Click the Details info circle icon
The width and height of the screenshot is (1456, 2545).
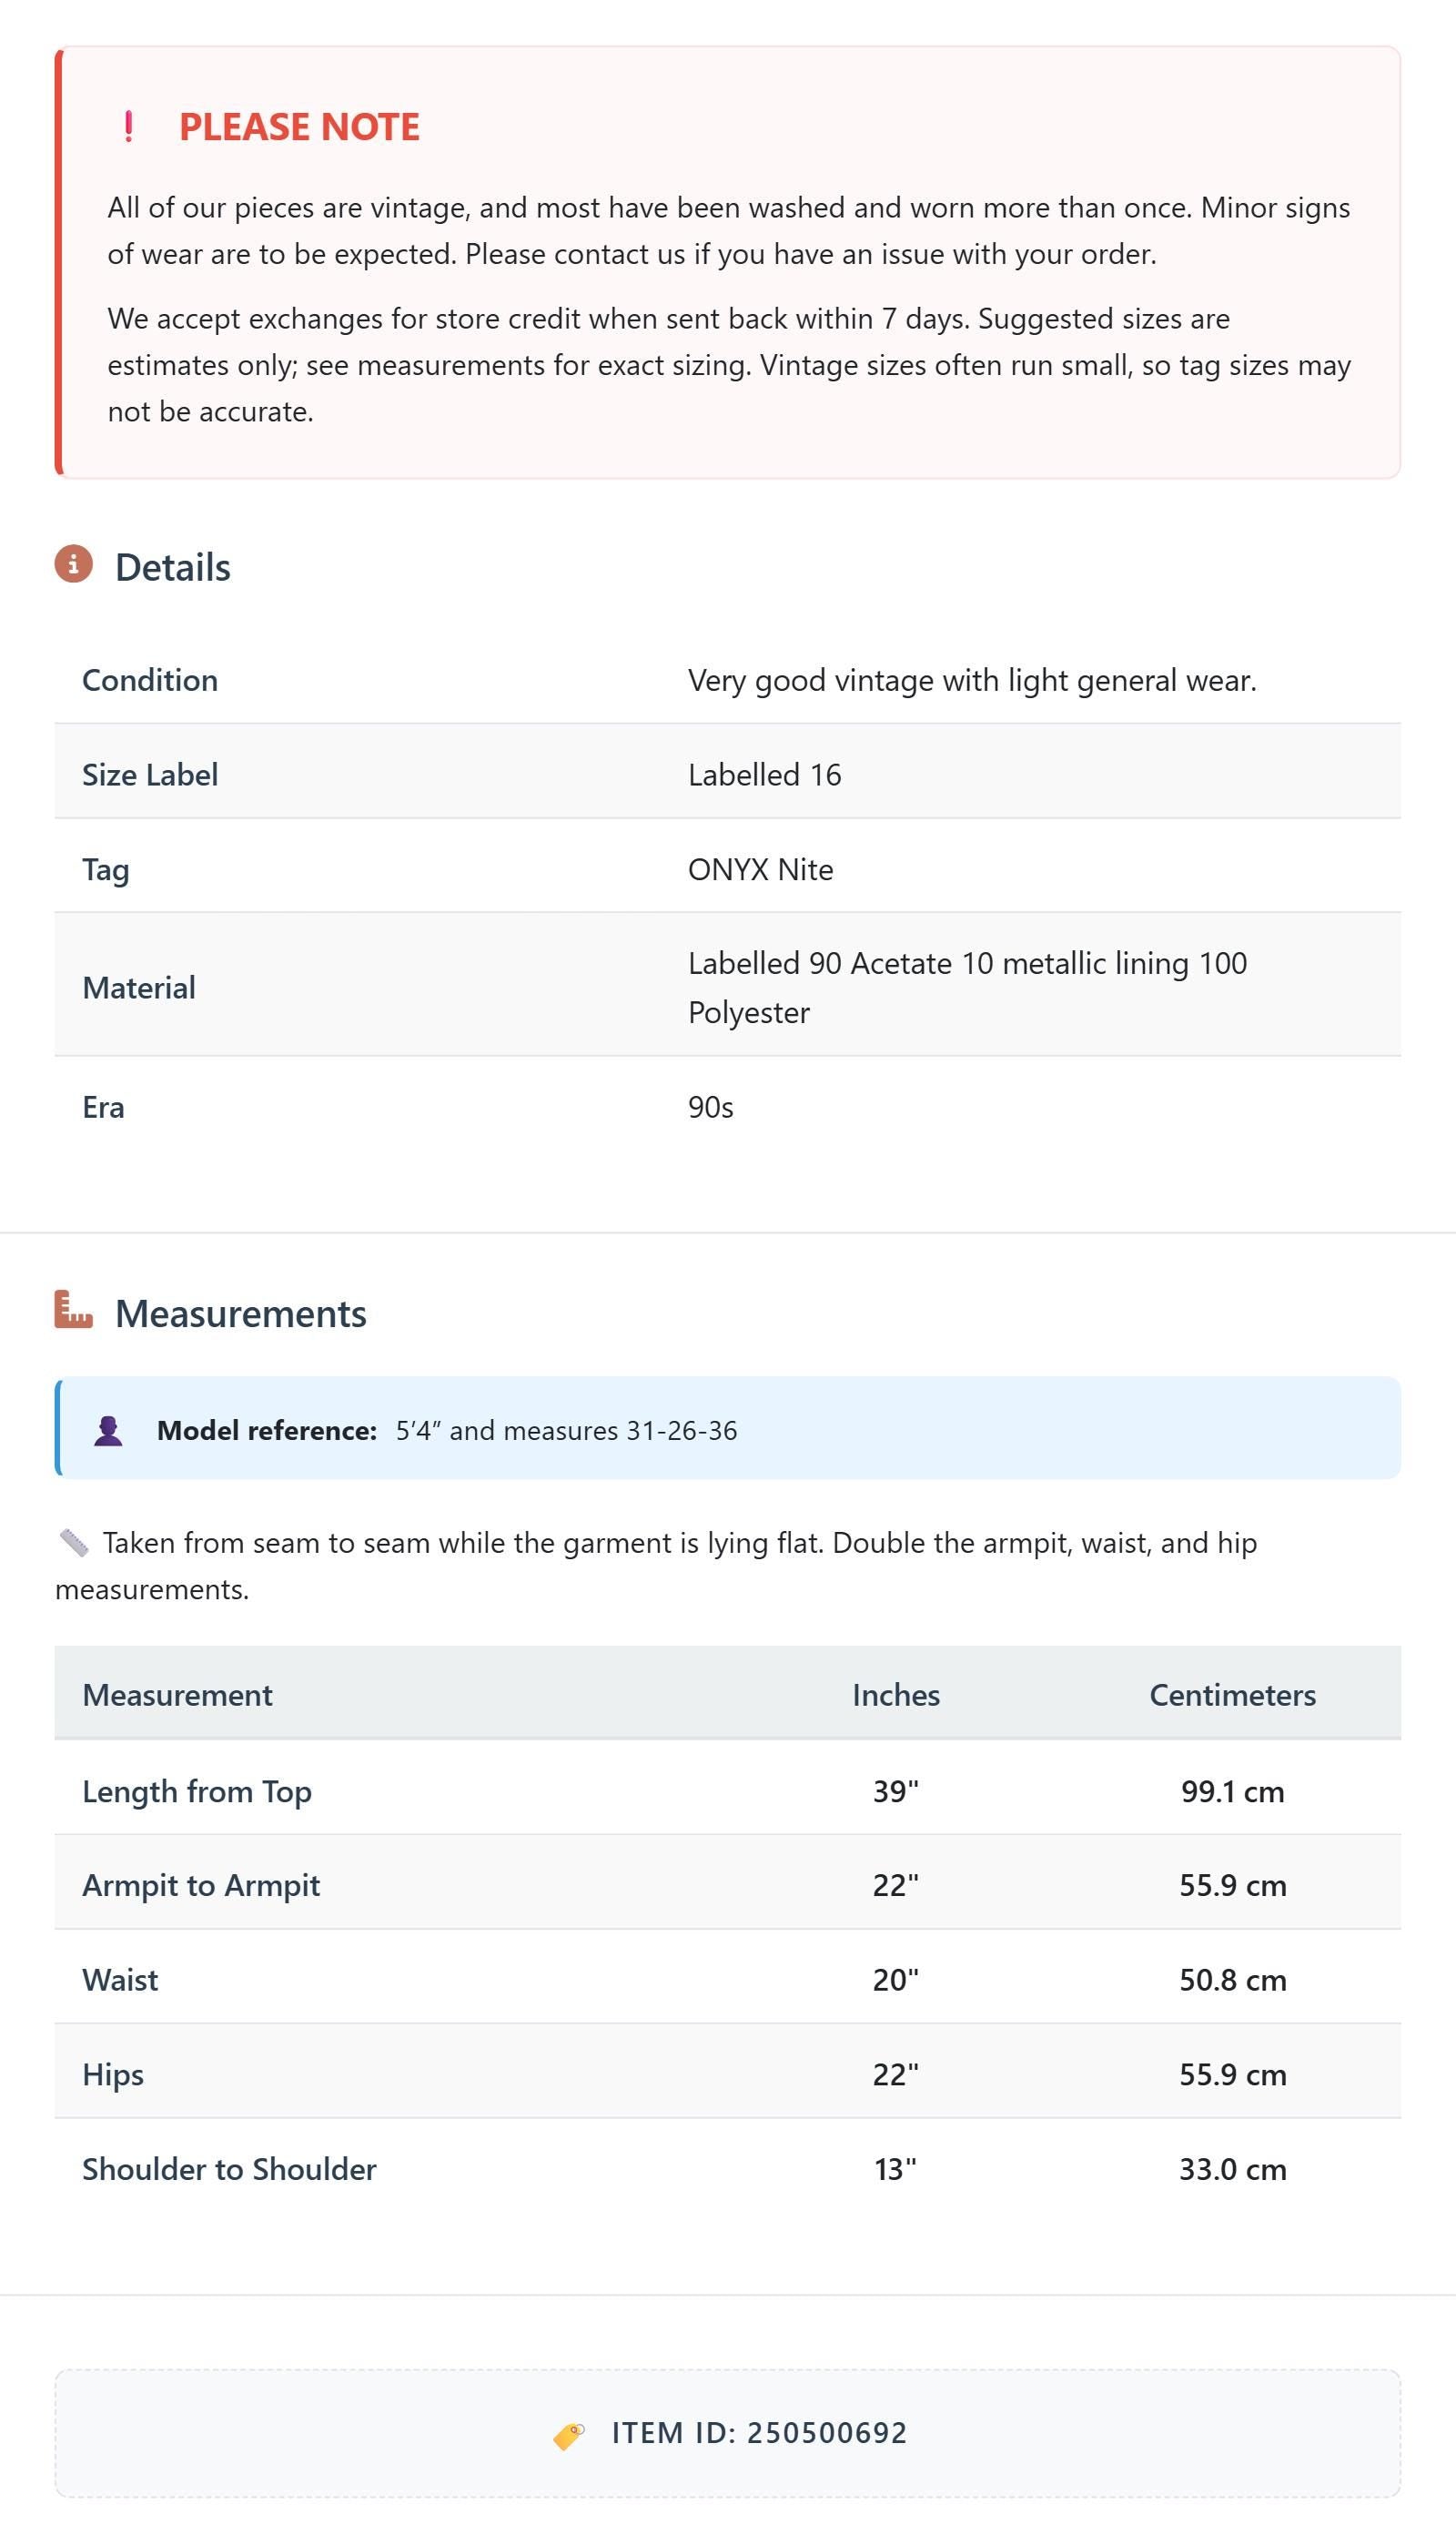pyautogui.click(x=73, y=564)
